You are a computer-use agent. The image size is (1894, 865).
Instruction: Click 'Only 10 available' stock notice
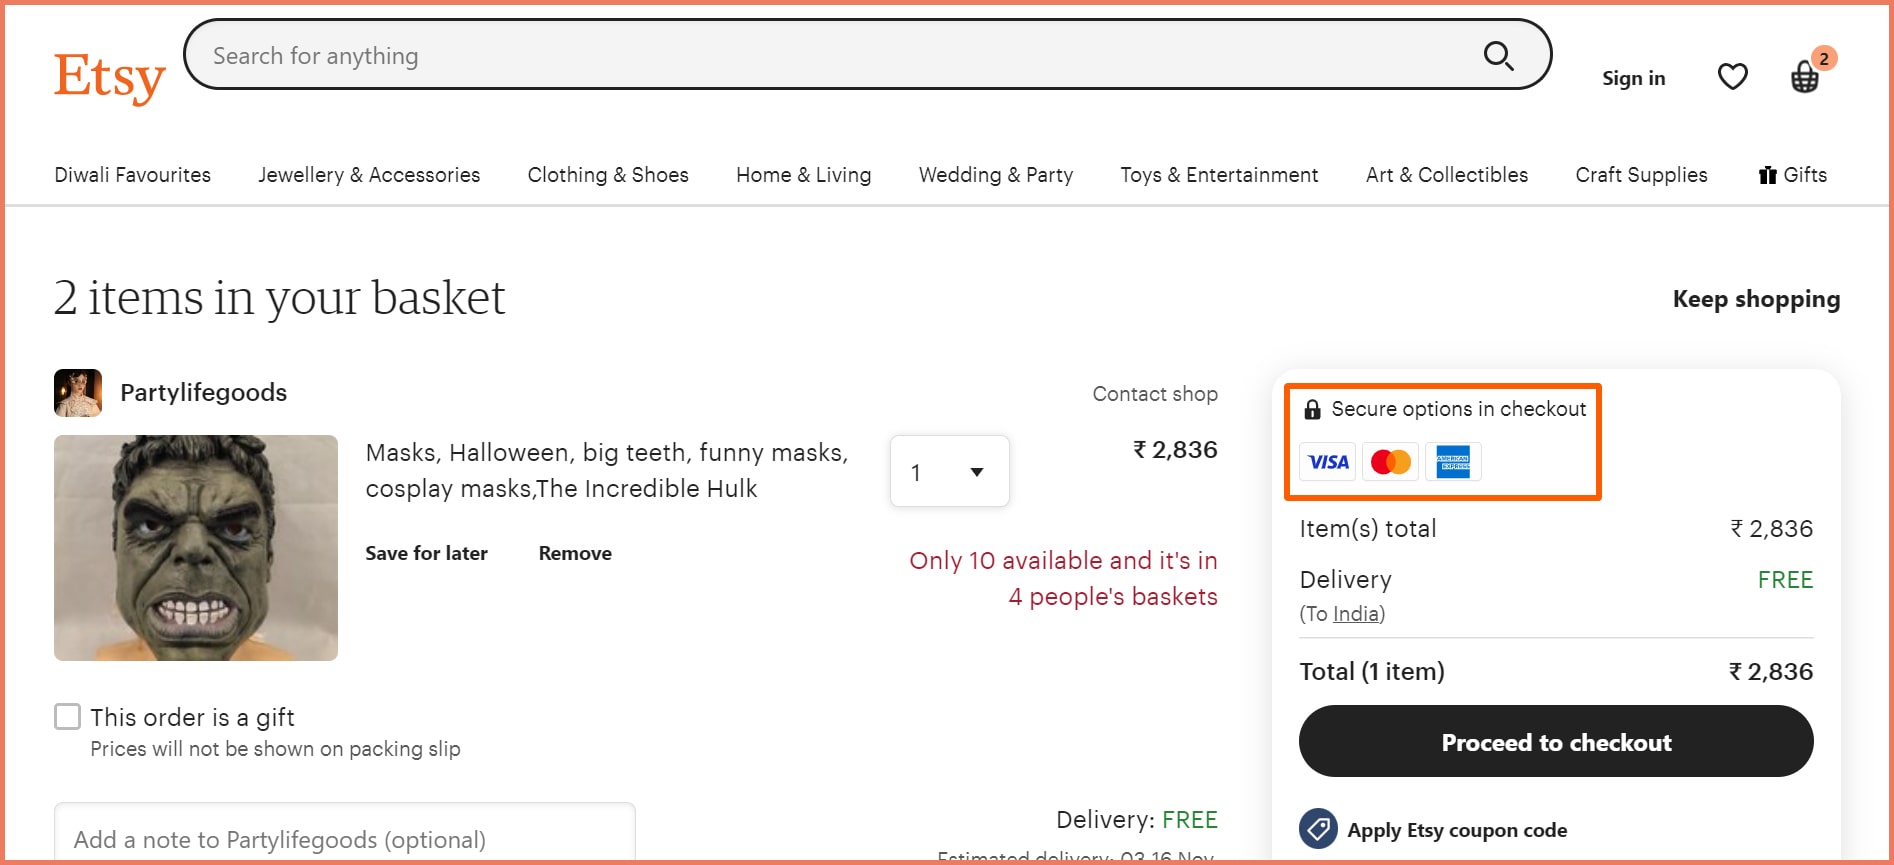point(1063,579)
